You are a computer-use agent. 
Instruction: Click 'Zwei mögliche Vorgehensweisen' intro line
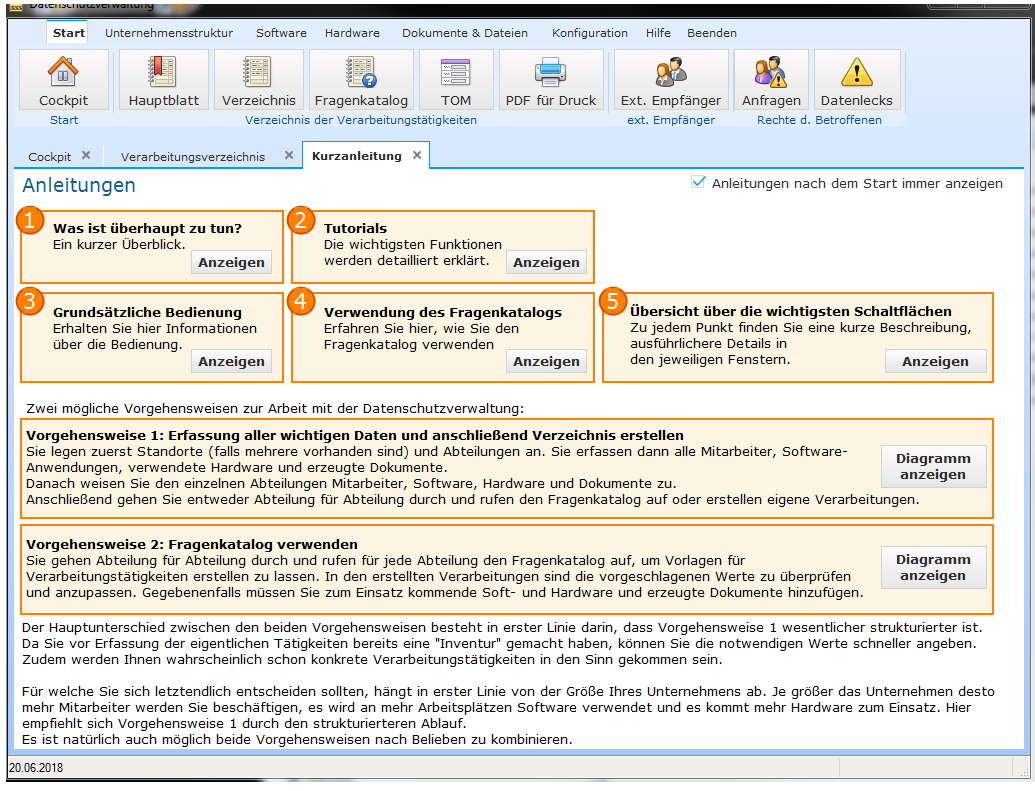[275, 409]
